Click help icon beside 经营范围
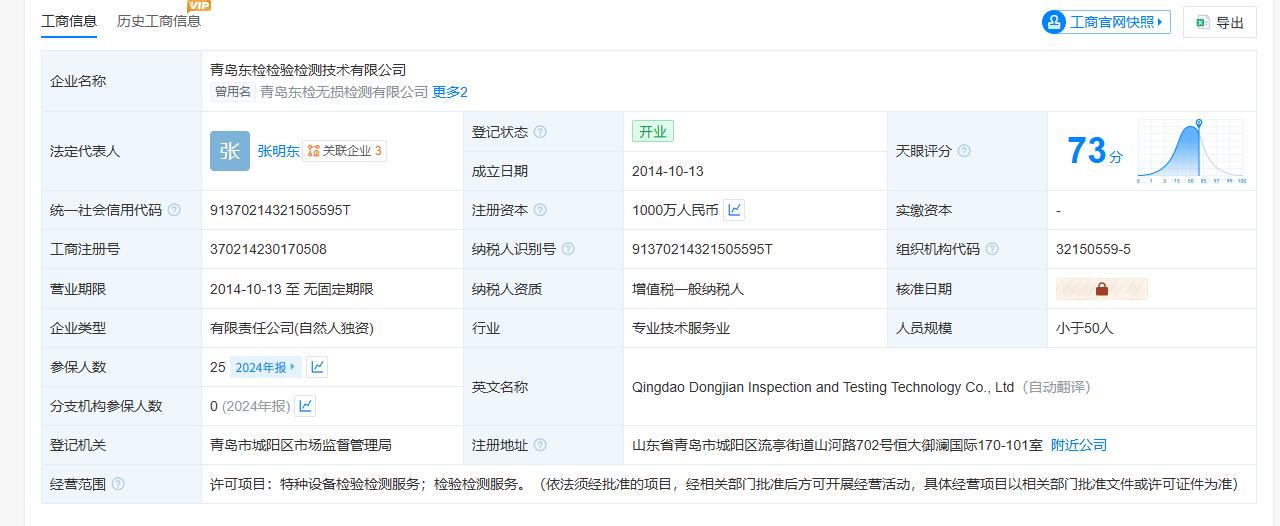 (x=118, y=484)
